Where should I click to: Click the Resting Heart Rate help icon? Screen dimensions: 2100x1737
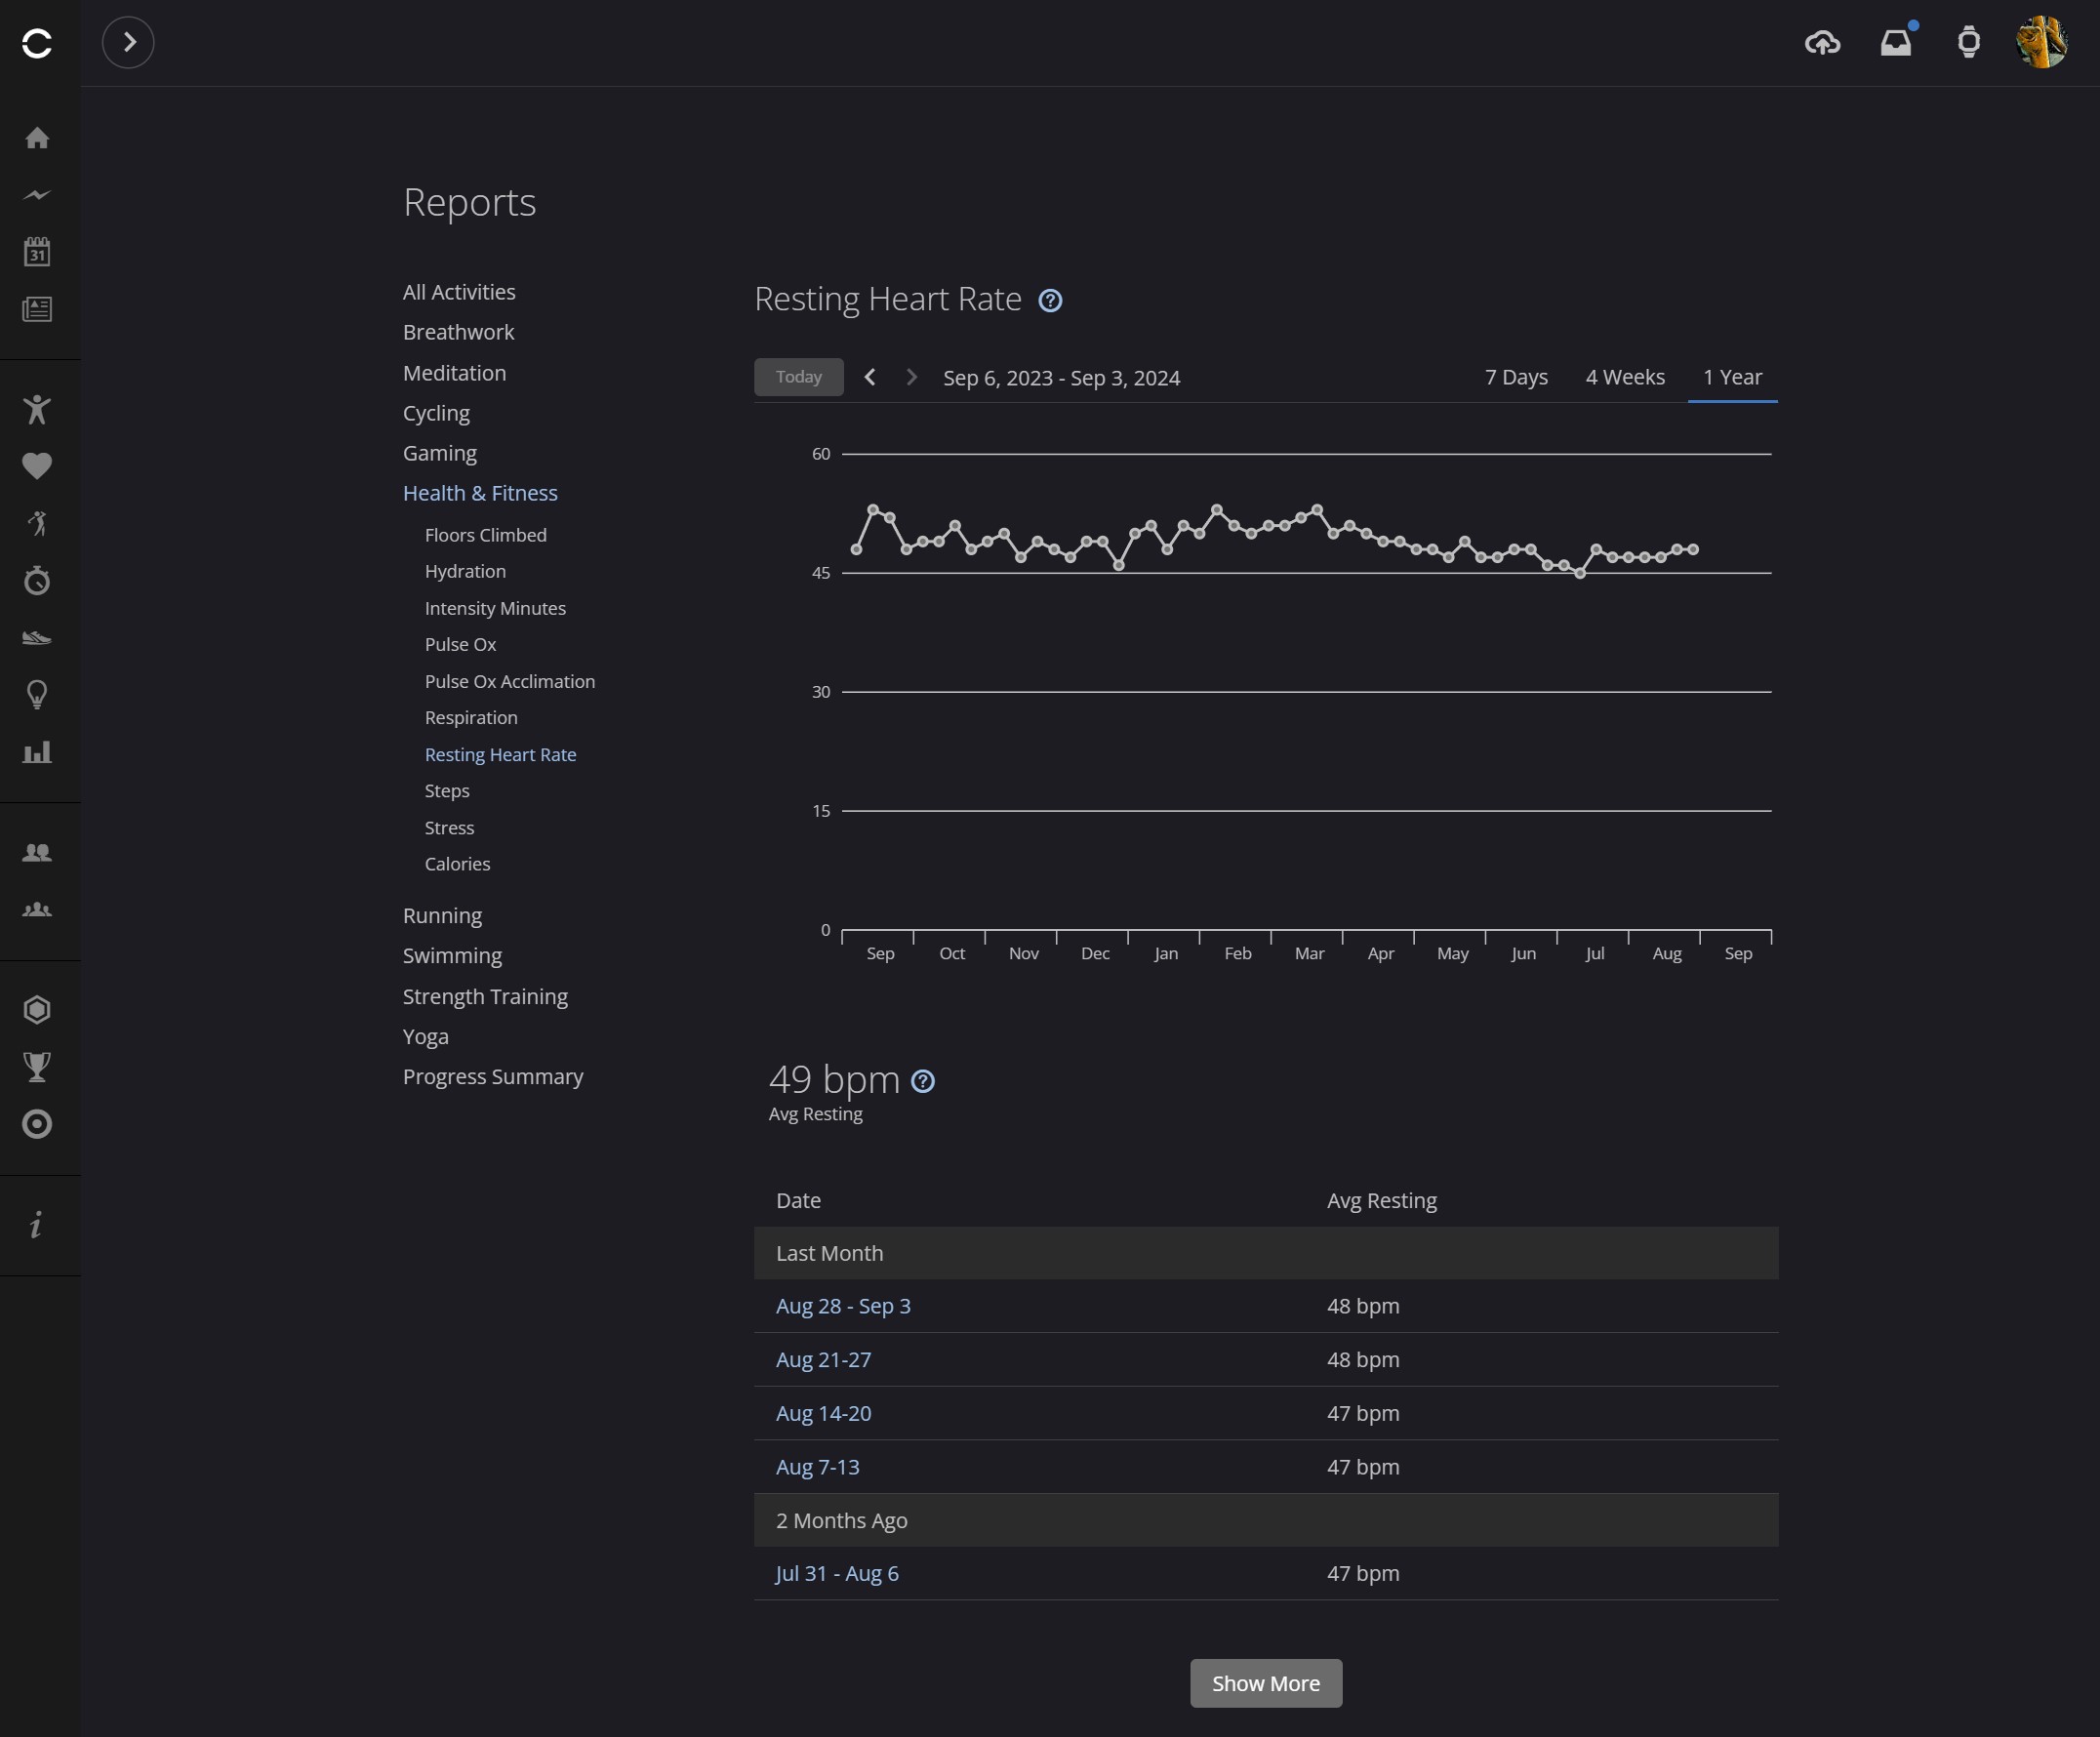(1050, 300)
